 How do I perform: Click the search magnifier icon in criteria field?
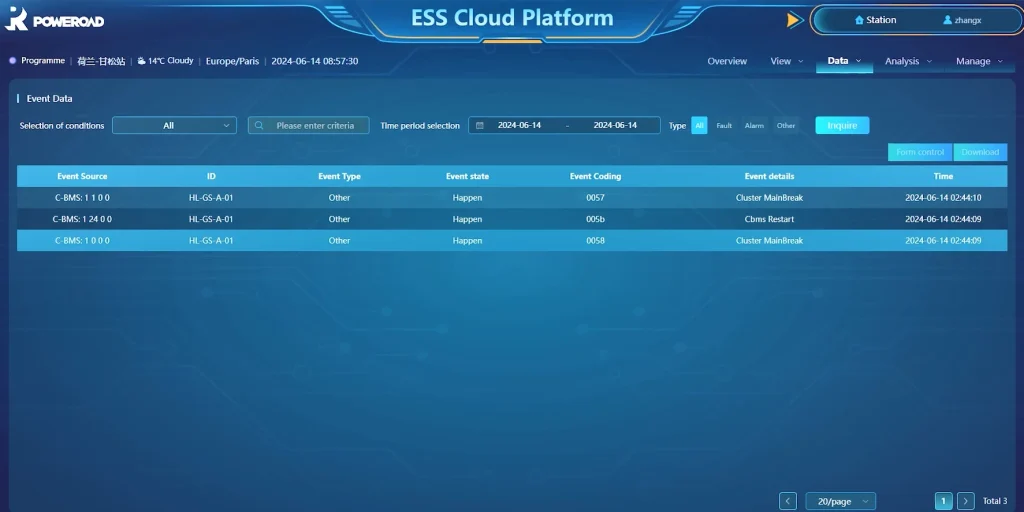260,126
